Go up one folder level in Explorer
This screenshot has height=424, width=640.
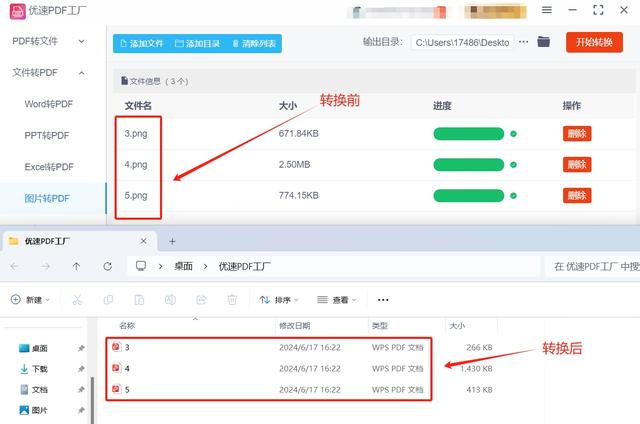(x=76, y=266)
